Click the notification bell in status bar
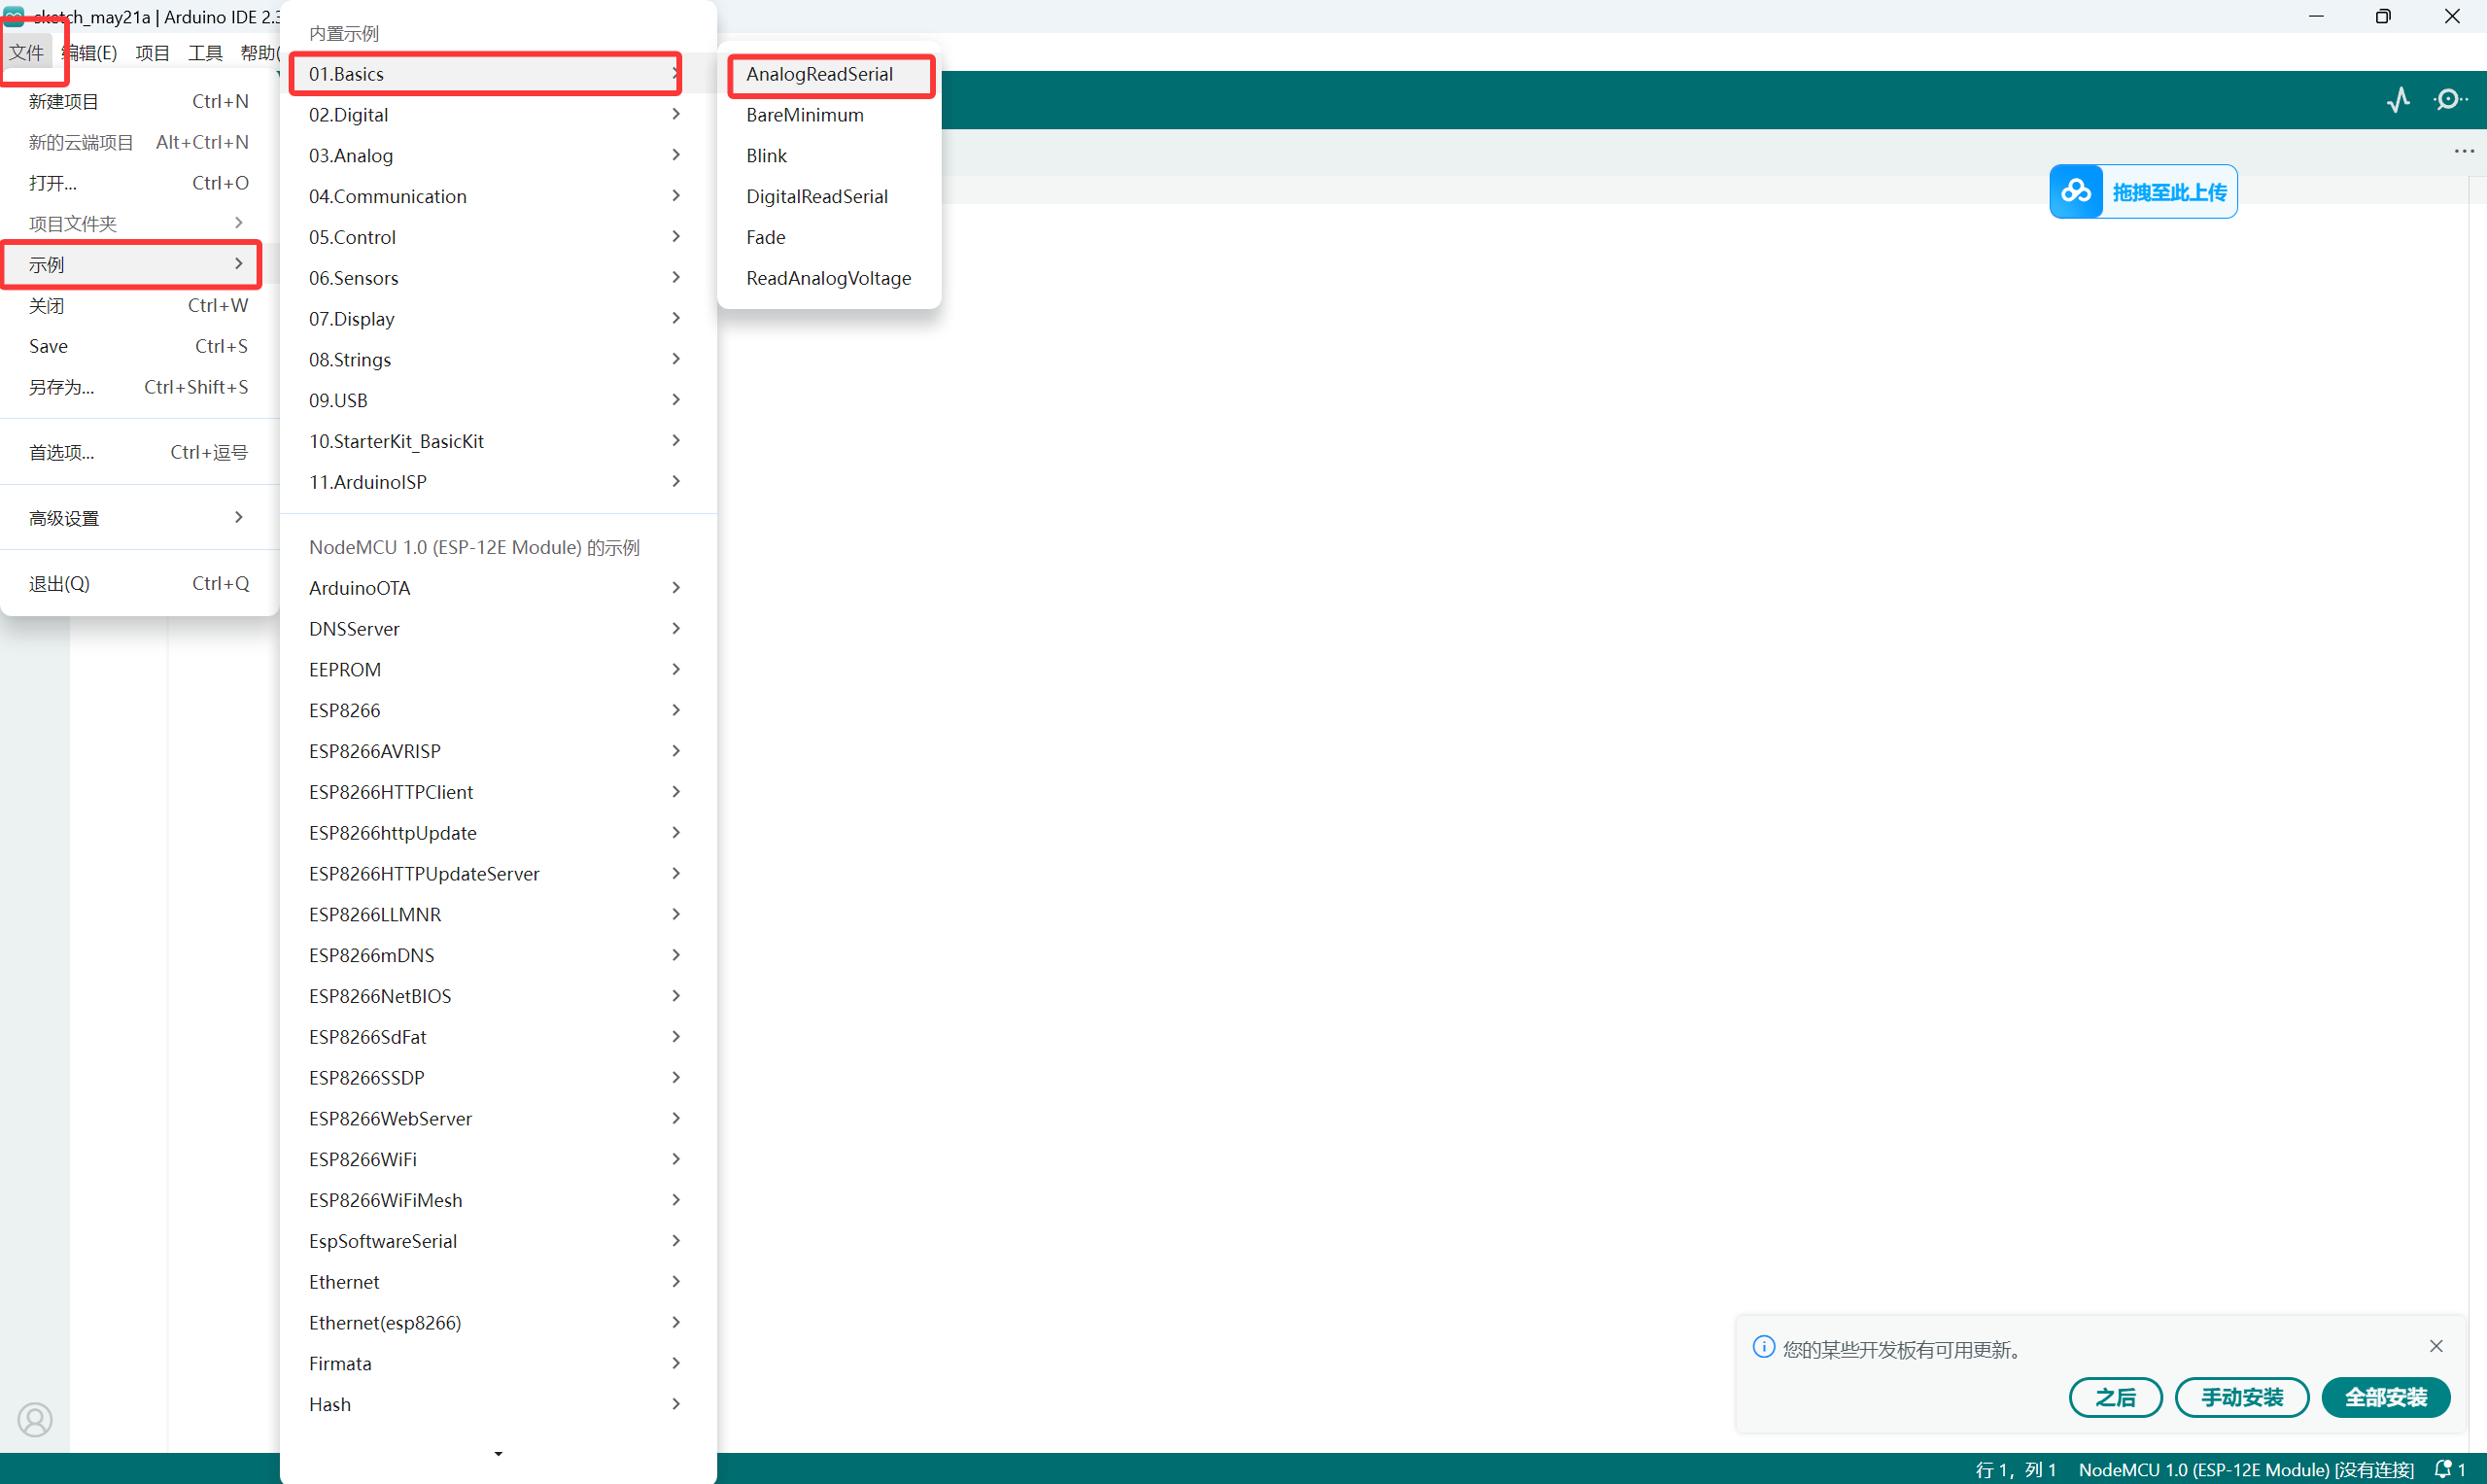 point(2443,1469)
